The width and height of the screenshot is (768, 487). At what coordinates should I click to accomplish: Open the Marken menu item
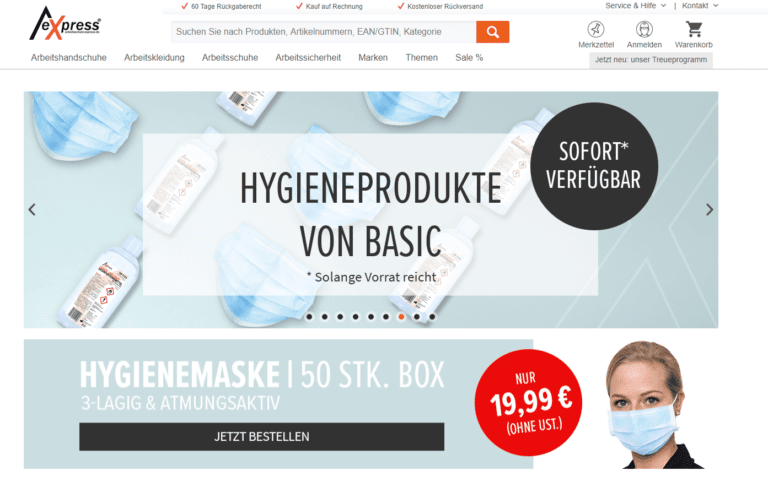click(x=373, y=57)
